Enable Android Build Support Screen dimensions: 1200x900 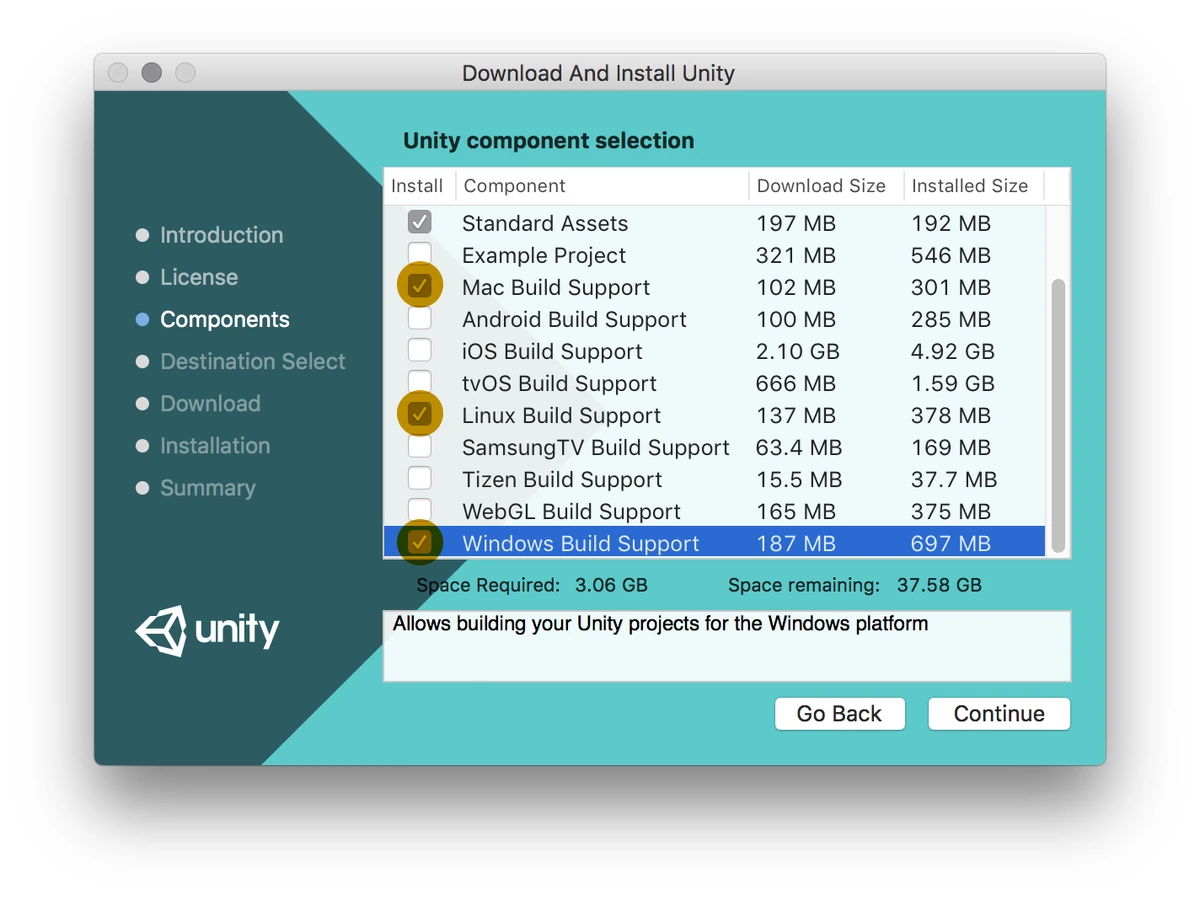420,318
